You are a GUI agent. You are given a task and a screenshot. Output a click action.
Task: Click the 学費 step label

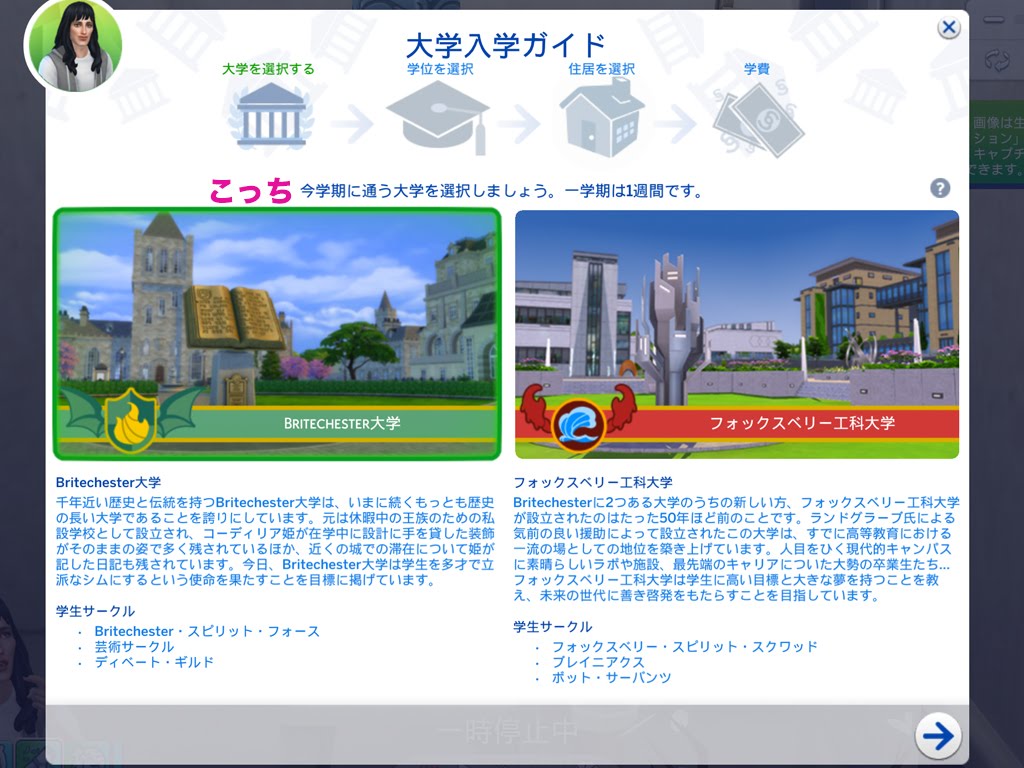757,69
